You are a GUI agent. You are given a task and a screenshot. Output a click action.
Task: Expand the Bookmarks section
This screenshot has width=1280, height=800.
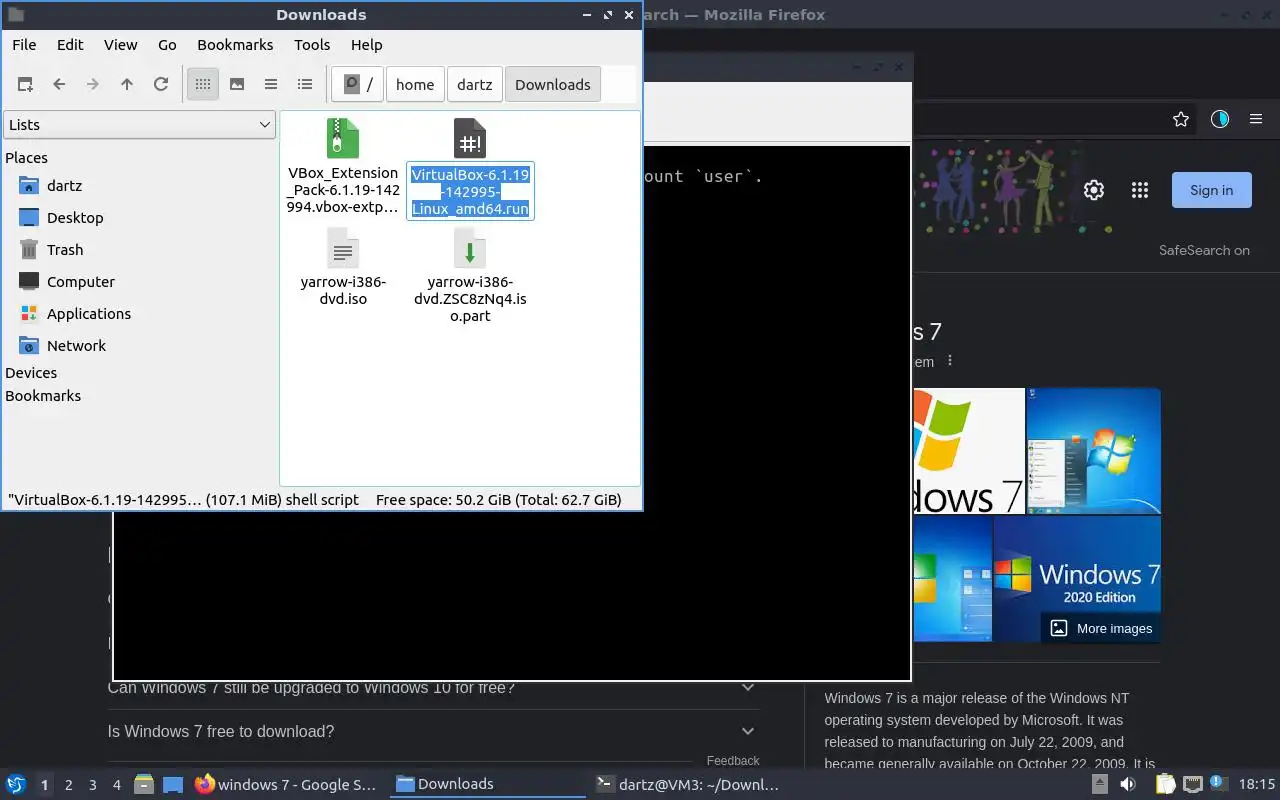pos(43,396)
